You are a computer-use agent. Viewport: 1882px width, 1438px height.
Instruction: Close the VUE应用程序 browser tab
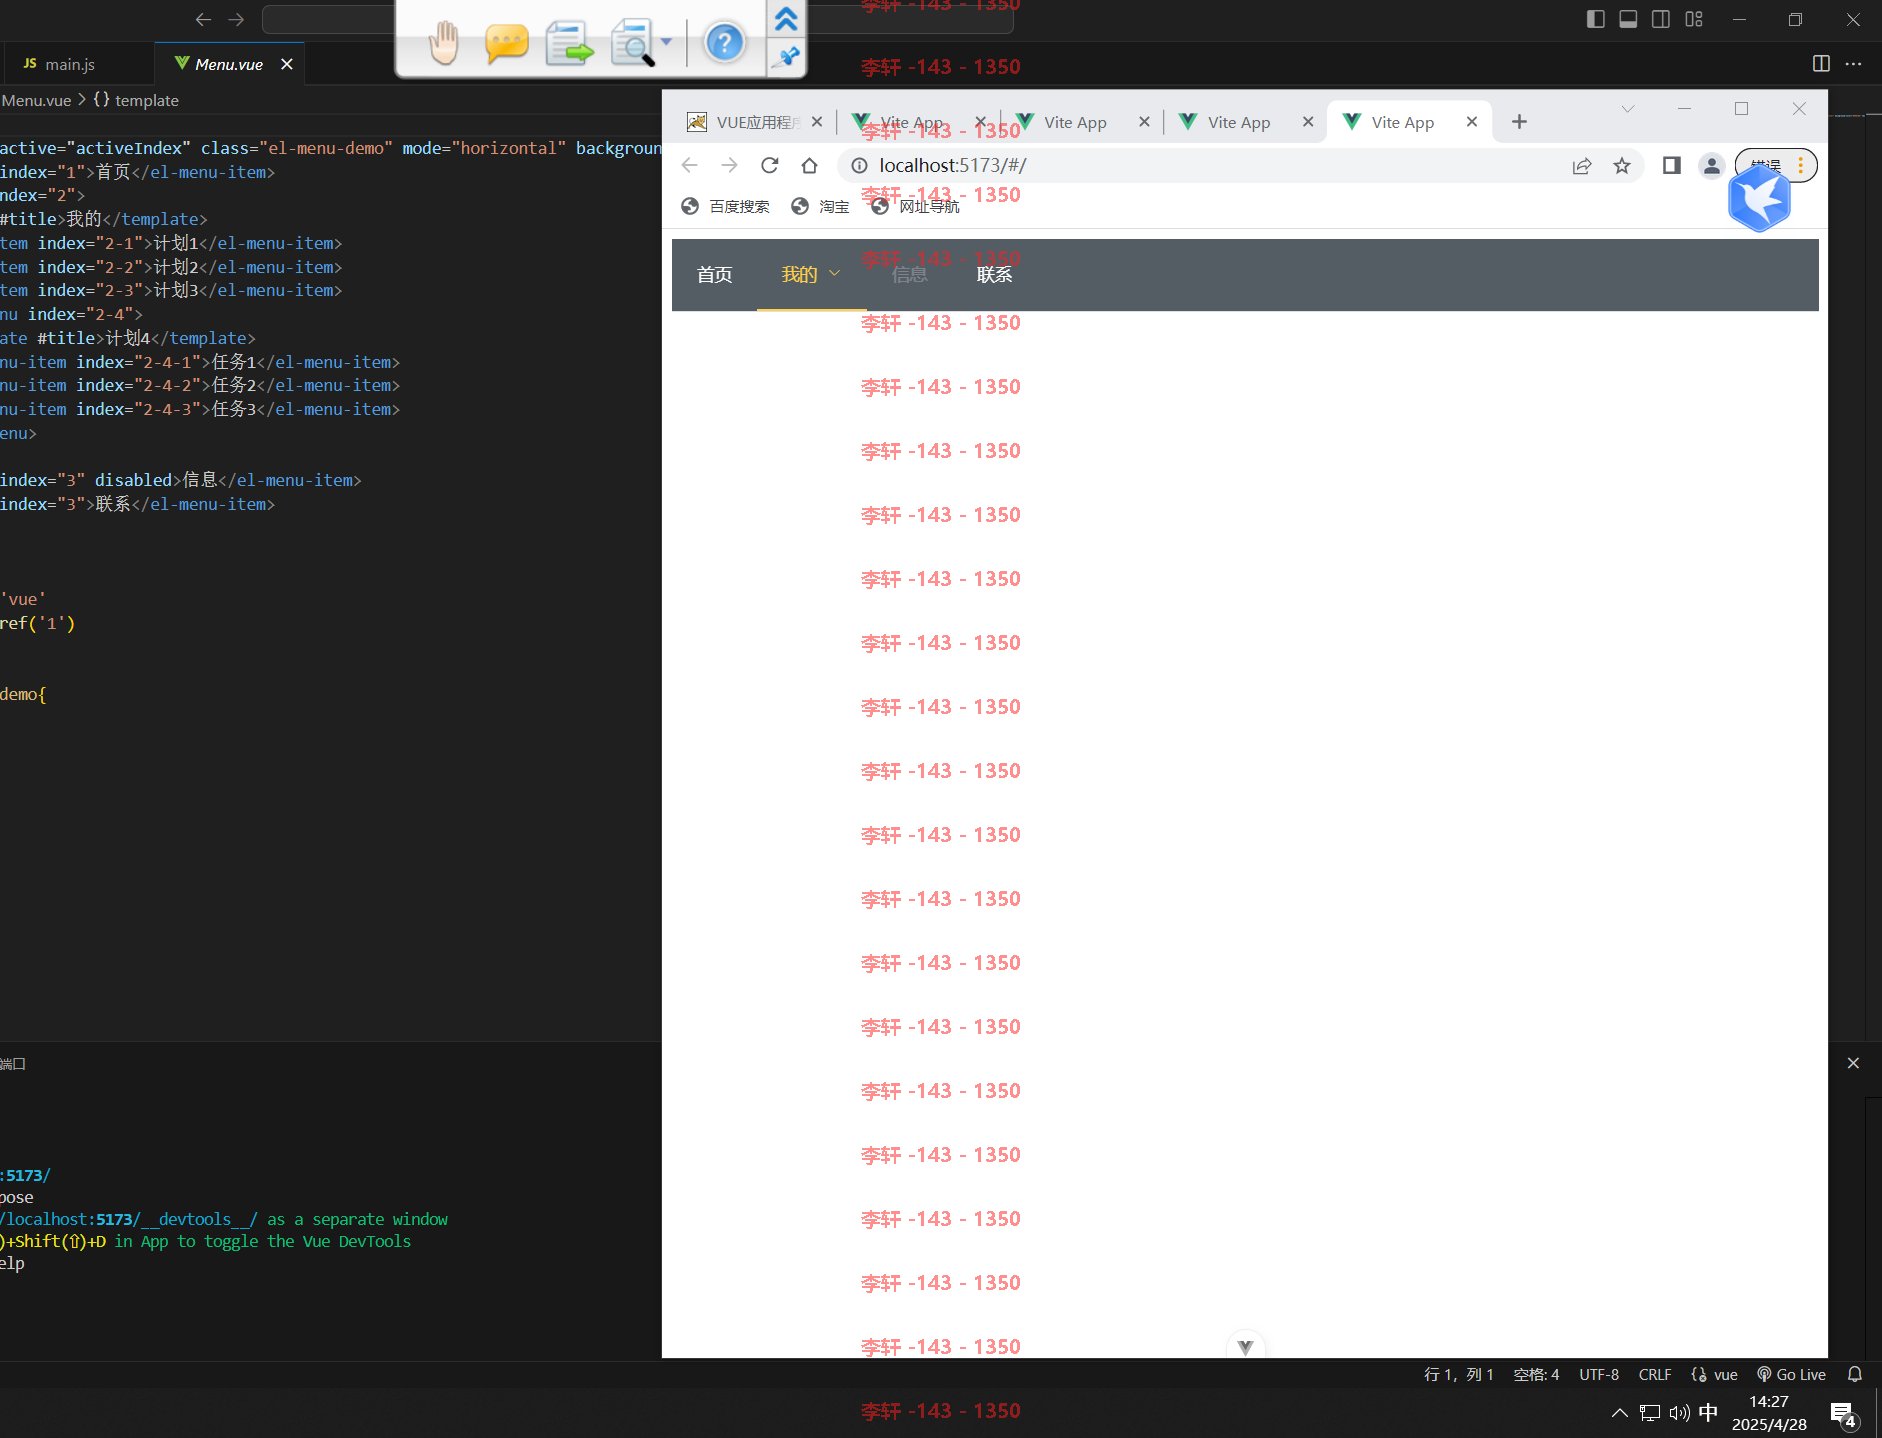[x=817, y=122]
